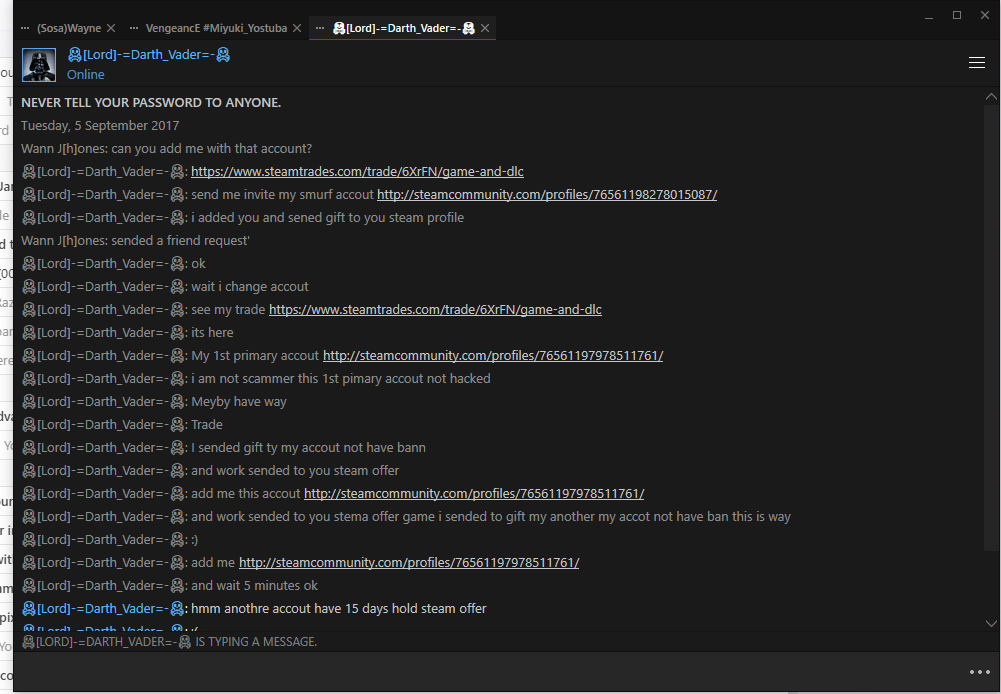Click the 'Tuesday, 5 September 2017' date

coord(100,126)
